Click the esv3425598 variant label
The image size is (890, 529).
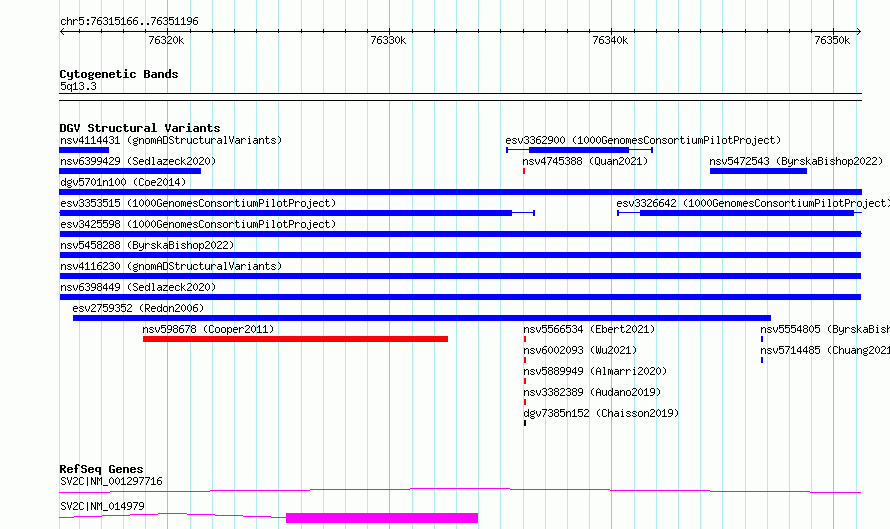point(198,224)
